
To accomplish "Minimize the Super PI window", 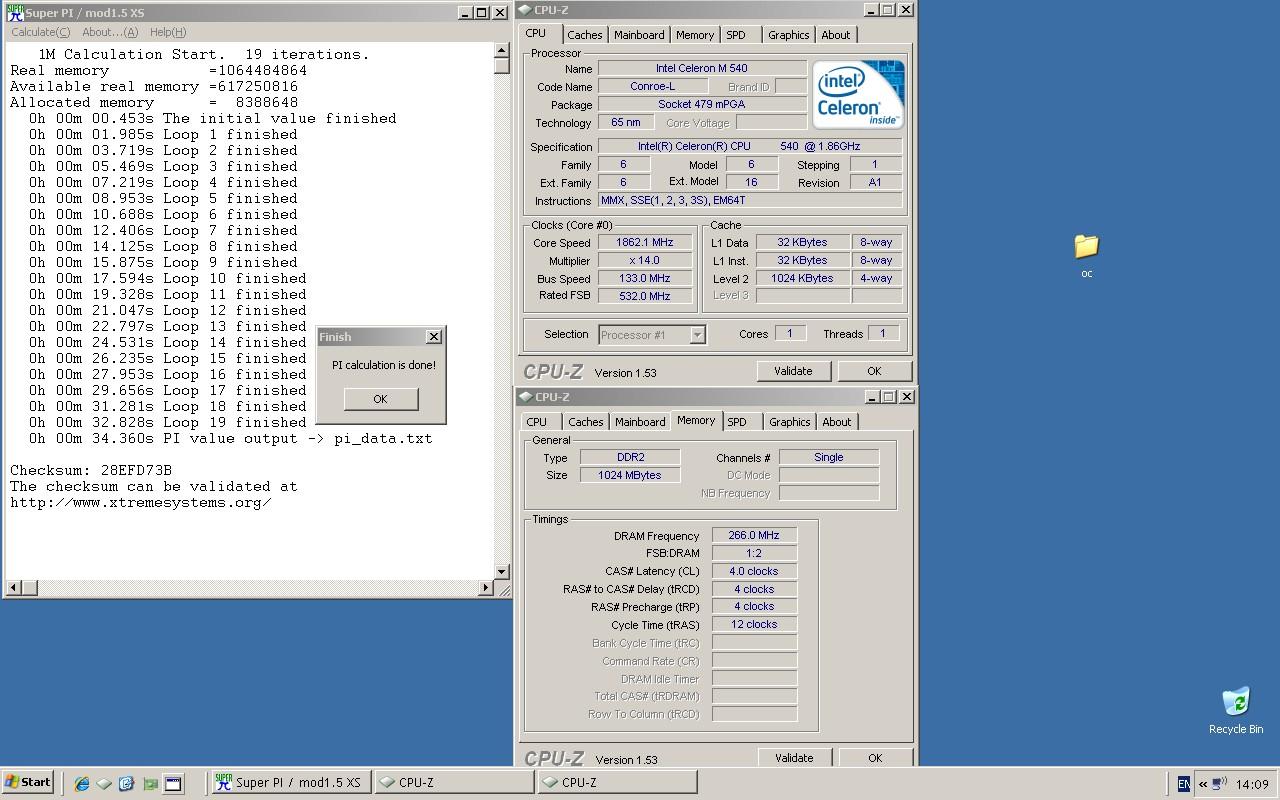I will [x=465, y=13].
